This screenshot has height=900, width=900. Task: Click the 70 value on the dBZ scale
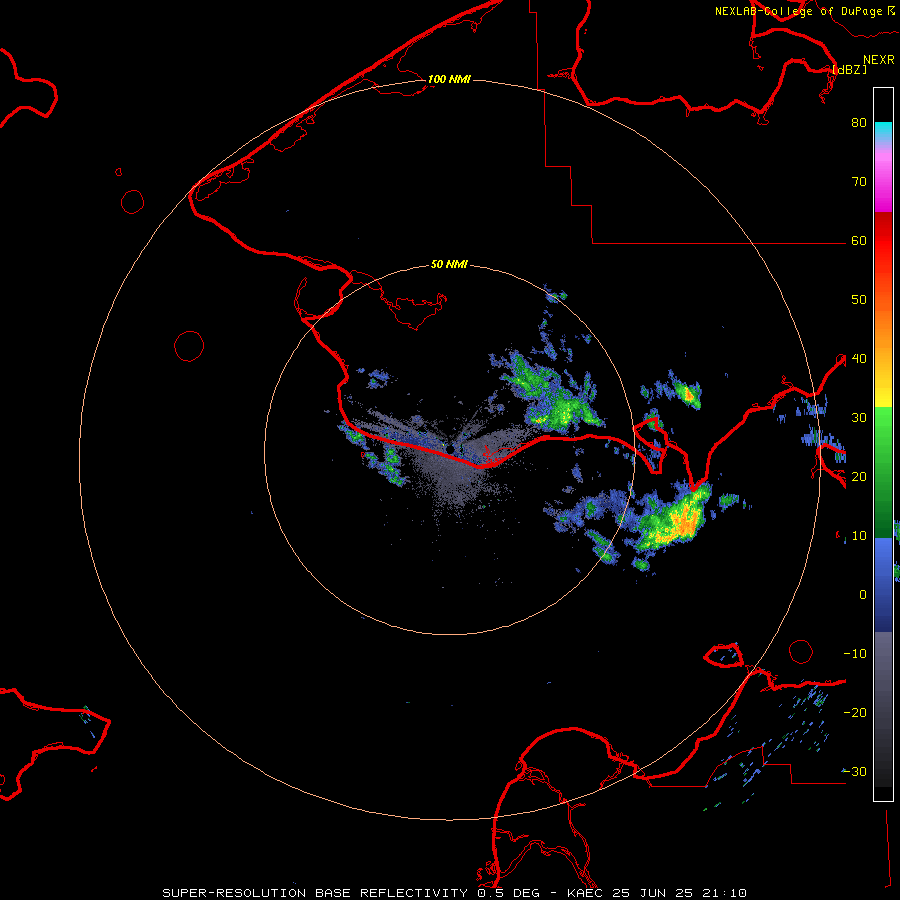click(x=859, y=181)
